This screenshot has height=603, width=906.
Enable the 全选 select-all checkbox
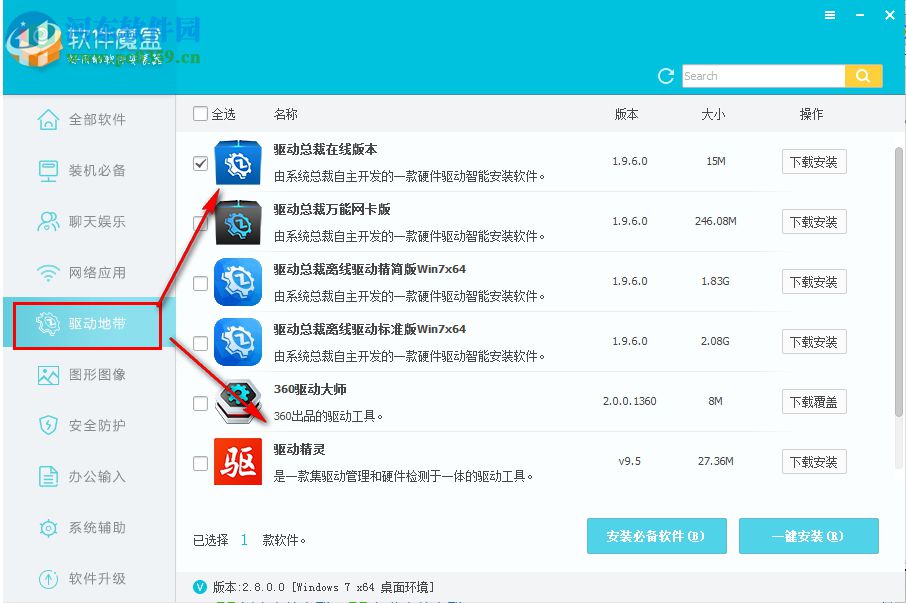coord(199,113)
